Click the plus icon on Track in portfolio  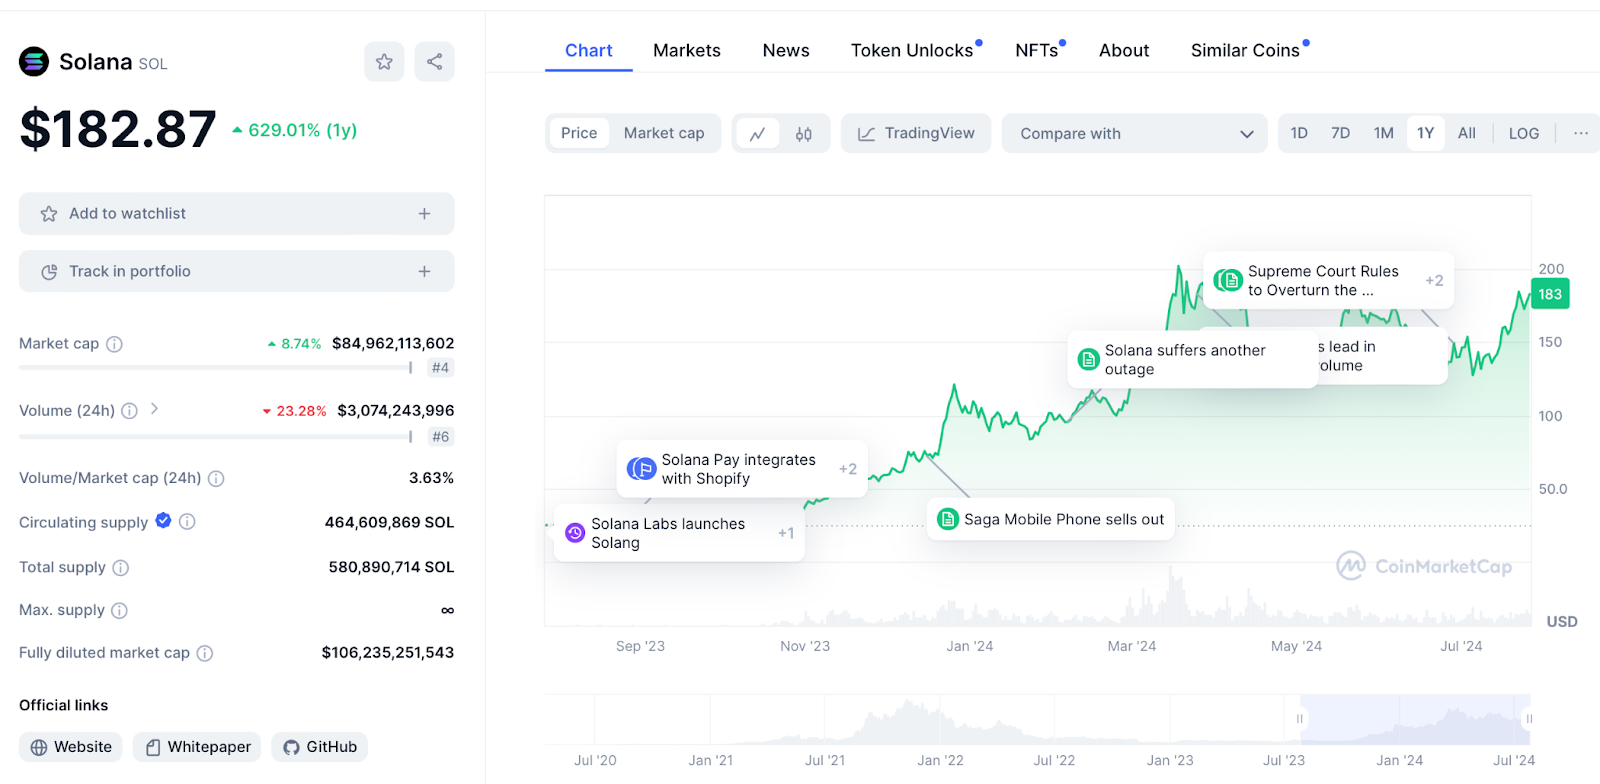pos(424,272)
